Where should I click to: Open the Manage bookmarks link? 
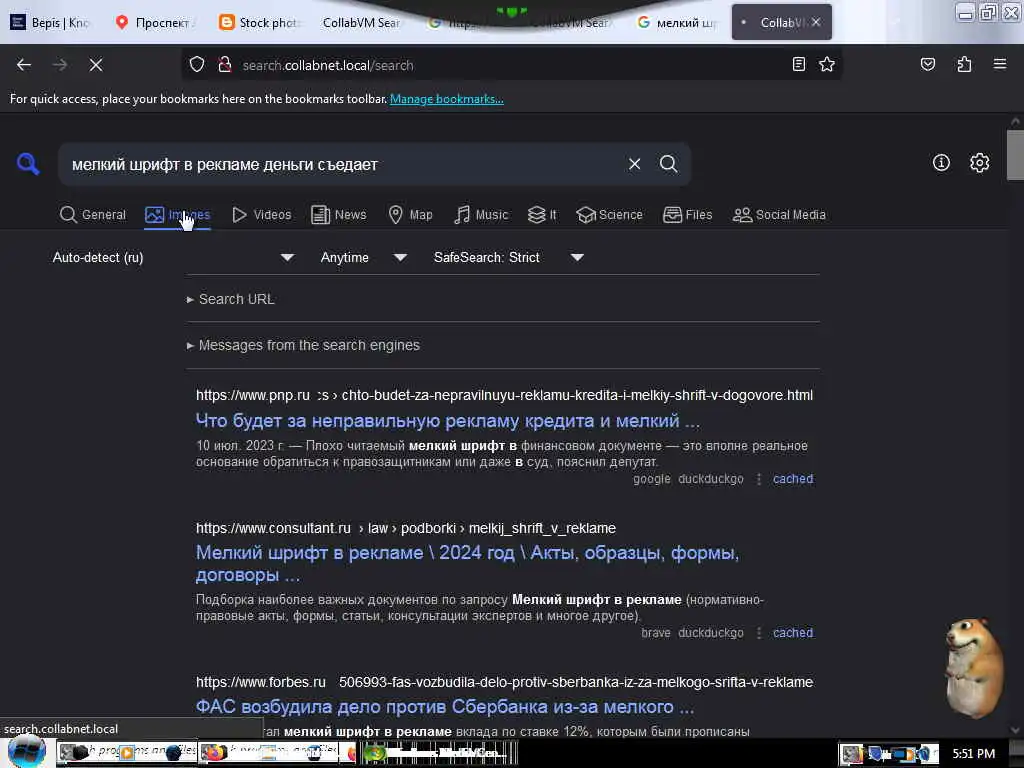click(447, 99)
